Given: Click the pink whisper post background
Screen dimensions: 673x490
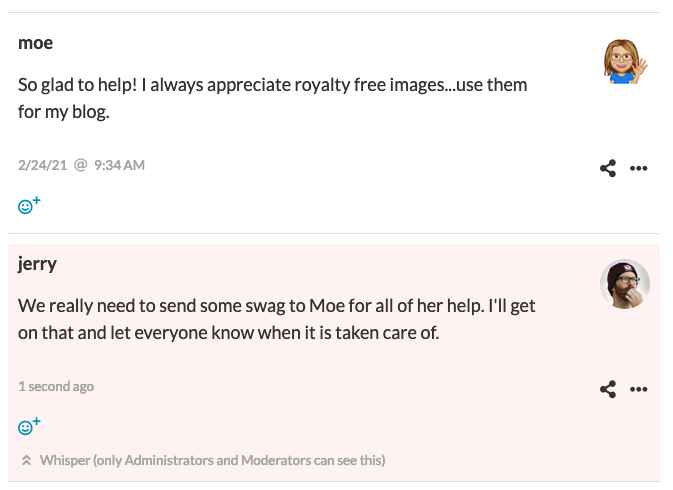Looking at the screenshot, I should 334,363.
